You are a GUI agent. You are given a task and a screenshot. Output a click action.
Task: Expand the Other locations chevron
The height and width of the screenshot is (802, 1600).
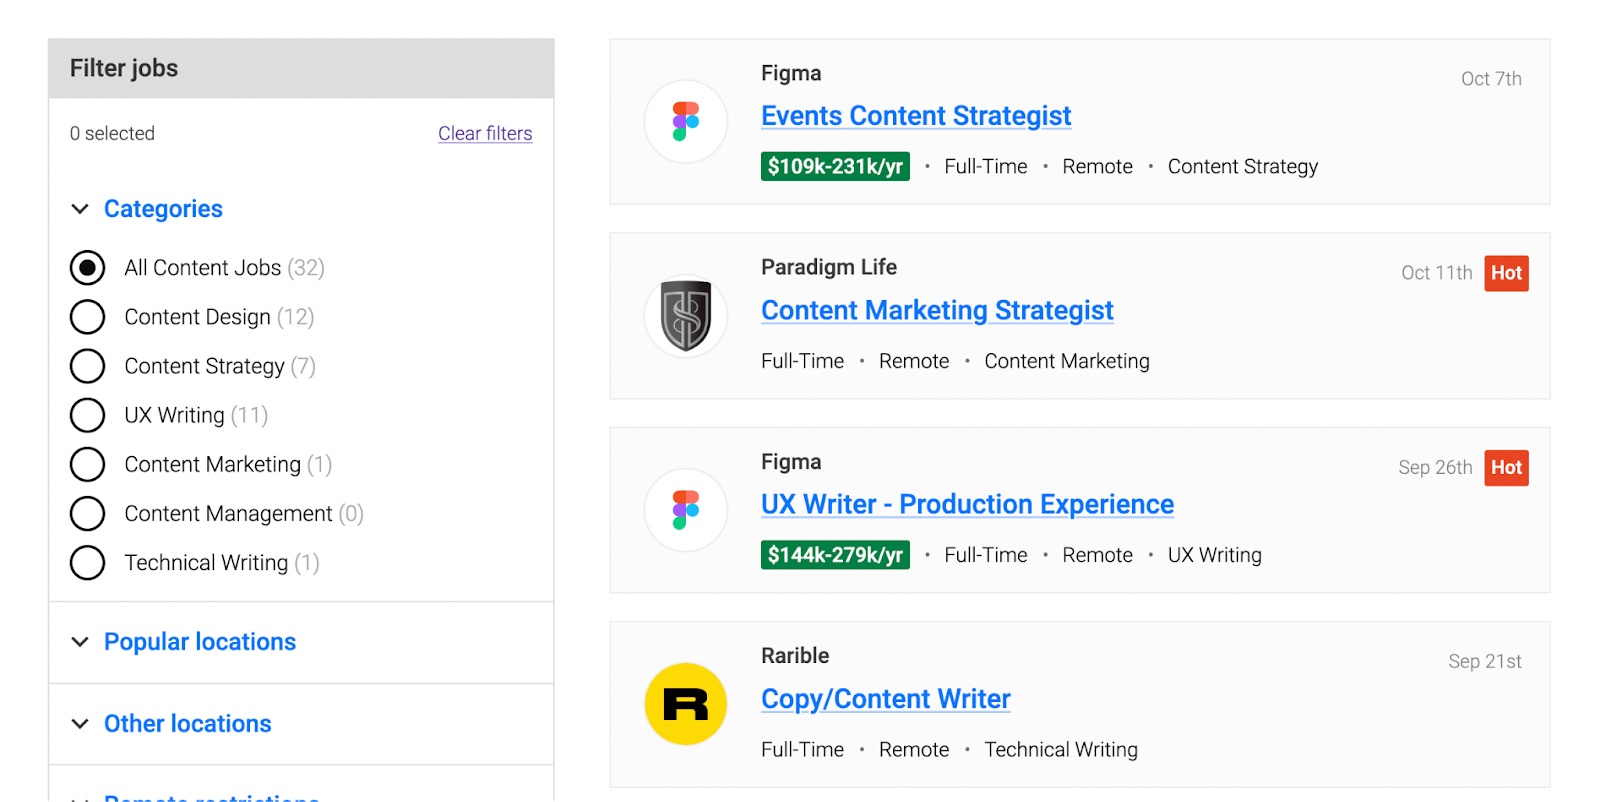(80, 724)
